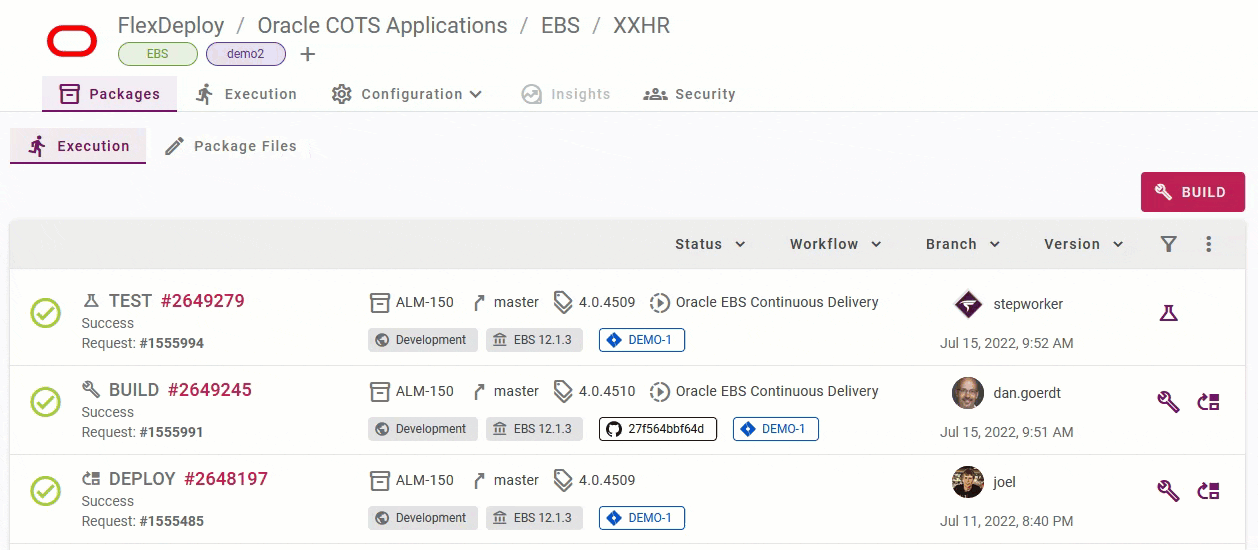
Task: Click success check icon for BUILD #2649245
Action: [46, 402]
